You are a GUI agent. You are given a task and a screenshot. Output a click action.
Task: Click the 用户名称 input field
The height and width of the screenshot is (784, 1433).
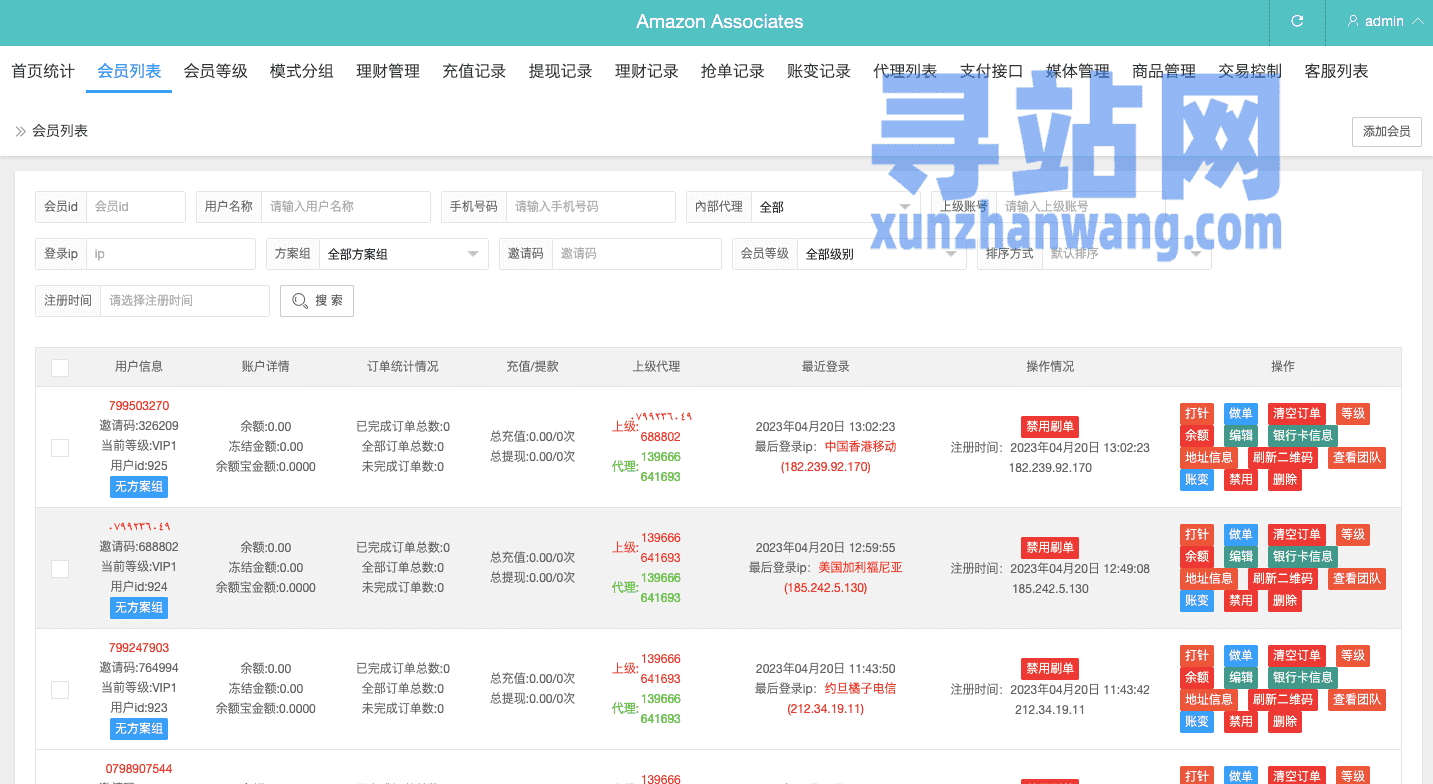[345, 207]
